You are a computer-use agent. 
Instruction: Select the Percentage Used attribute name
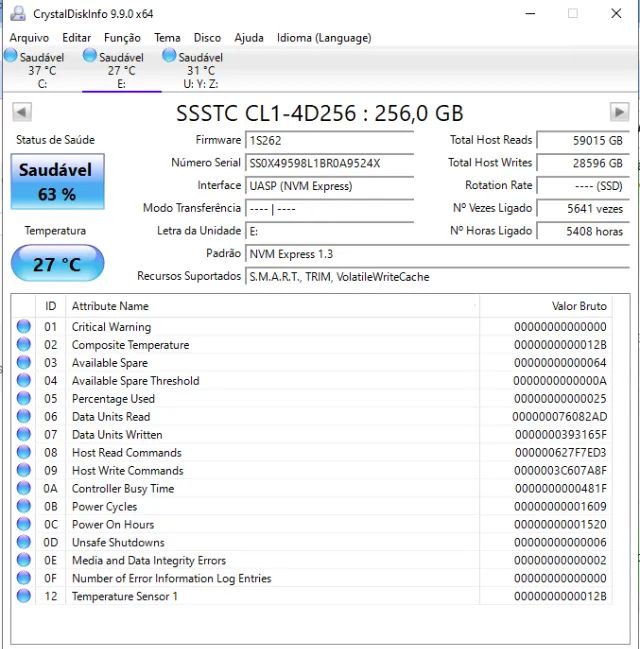click(113, 399)
